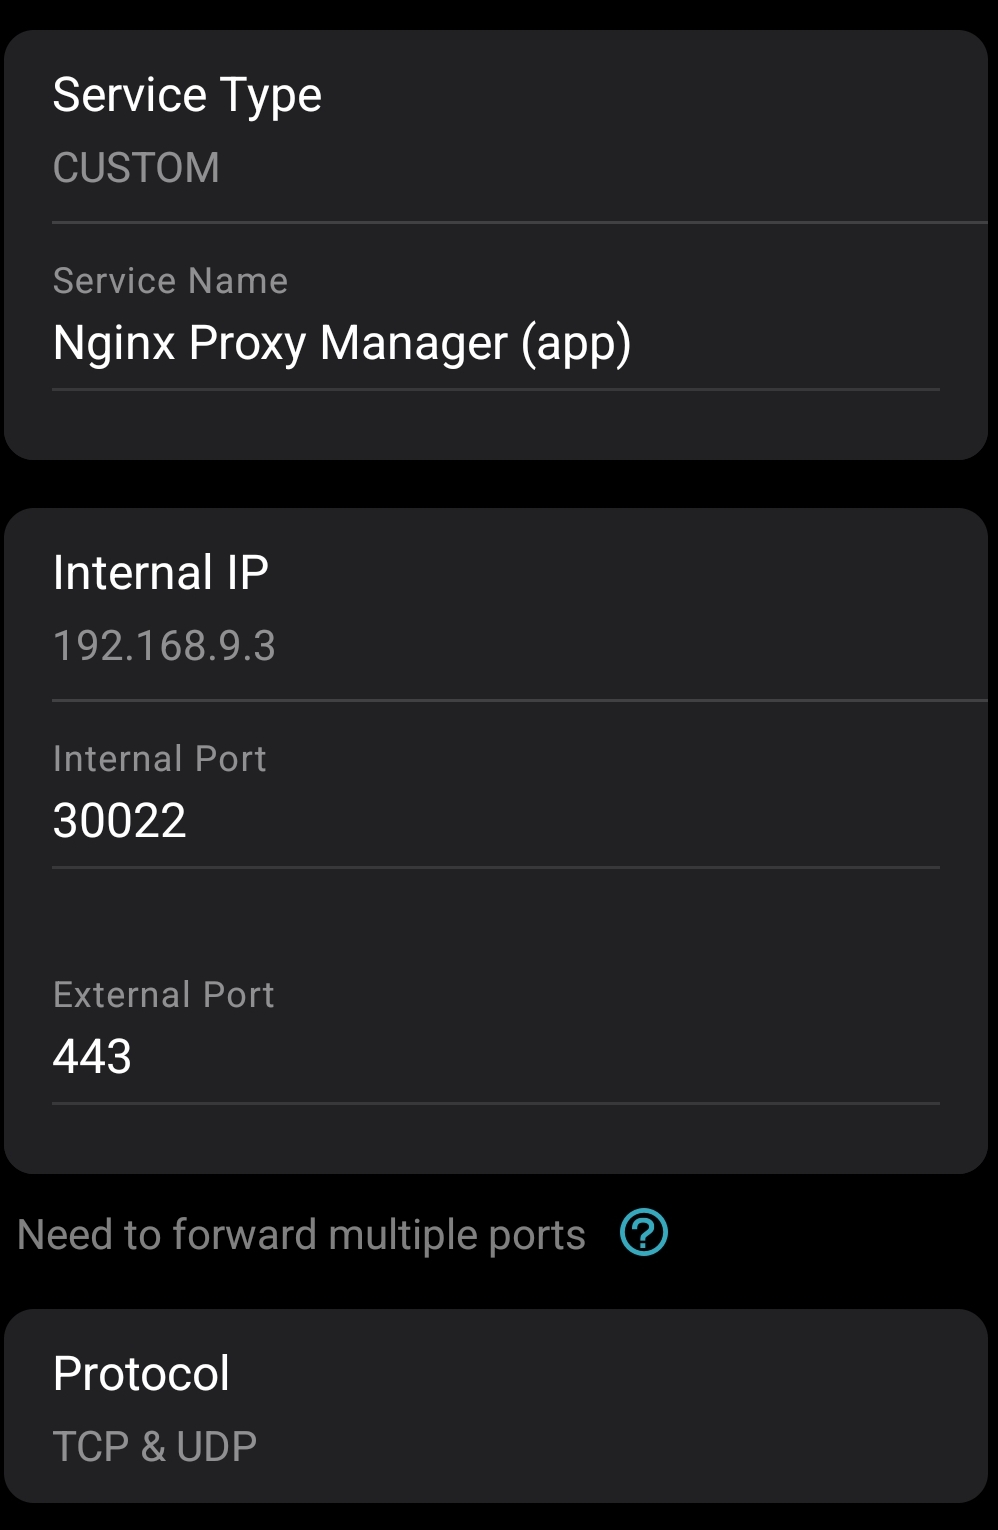Click the Service Name label
Viewport: 998px width, 1530px height.
(170, 281)
